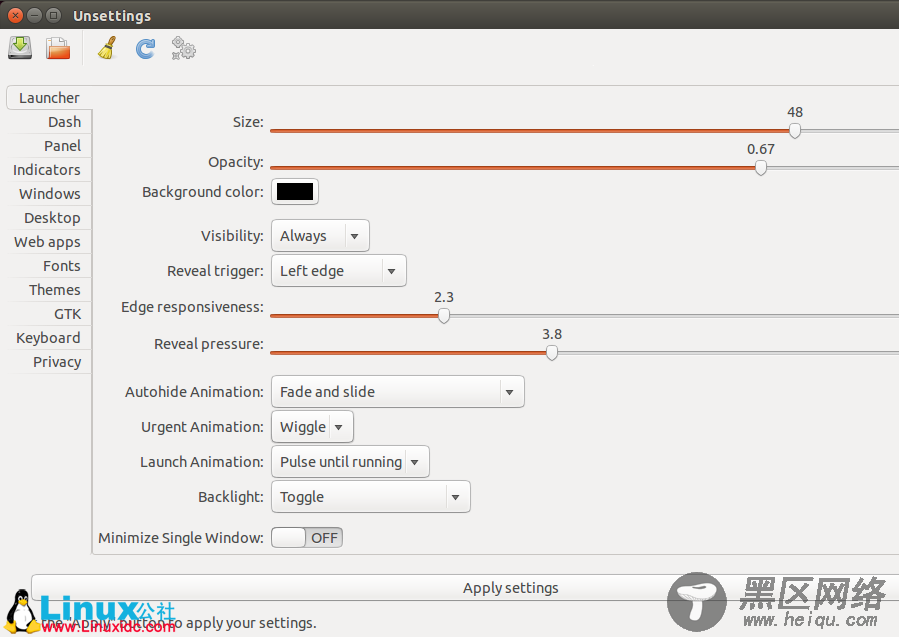The image size is (899, 637).
Task: Click the broom reset-to-defaults icon
Action: click(x=107, y=48)
